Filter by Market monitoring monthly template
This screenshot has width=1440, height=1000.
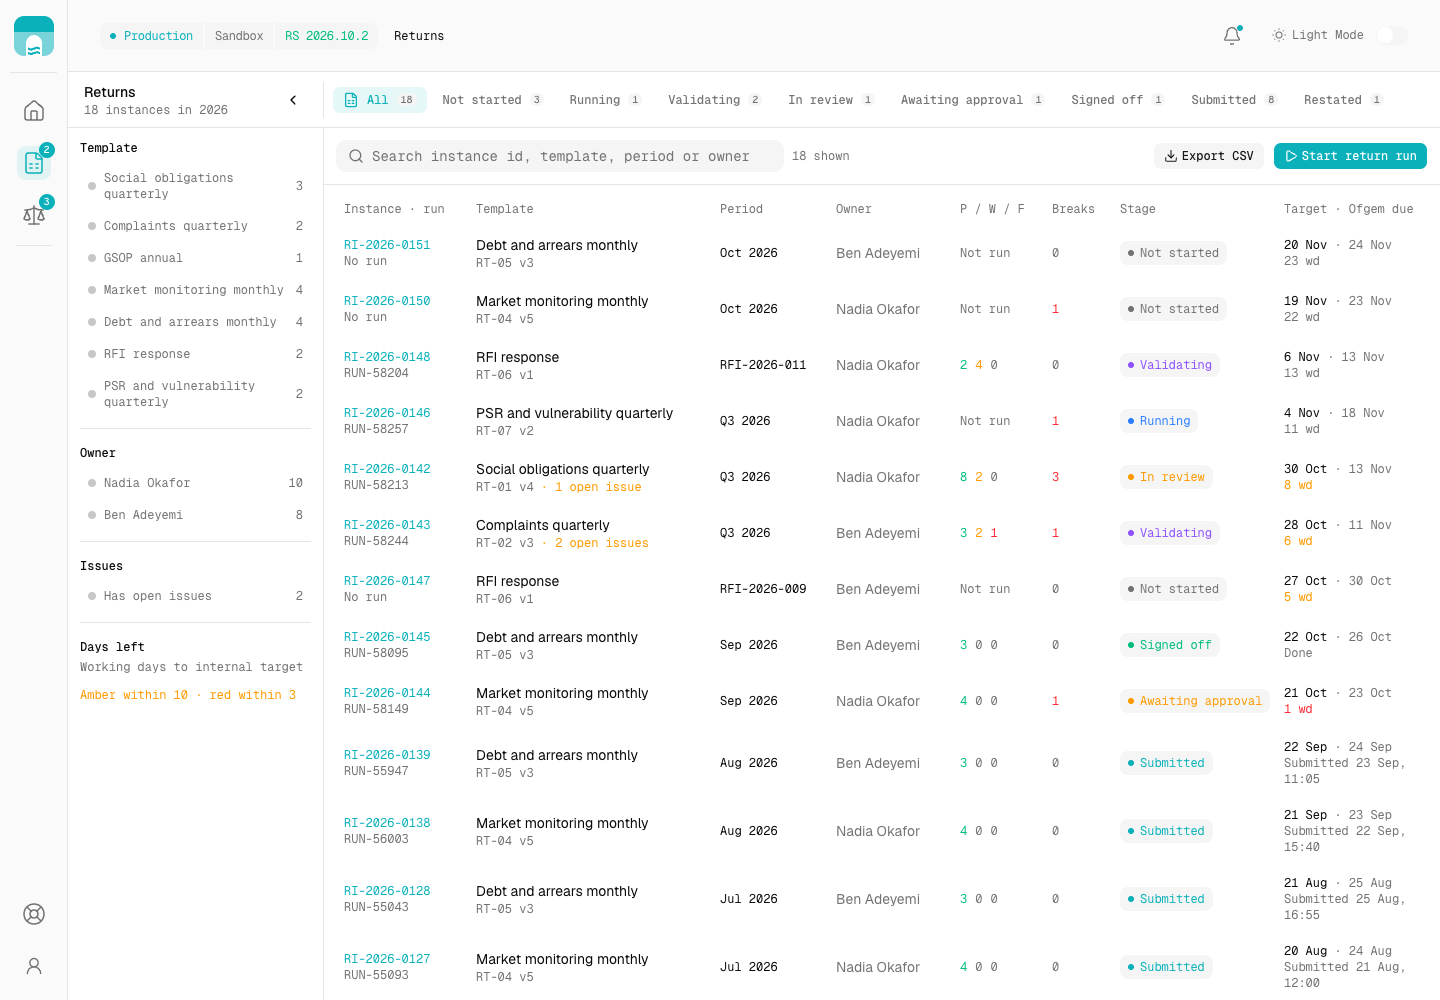pos(195,290)
